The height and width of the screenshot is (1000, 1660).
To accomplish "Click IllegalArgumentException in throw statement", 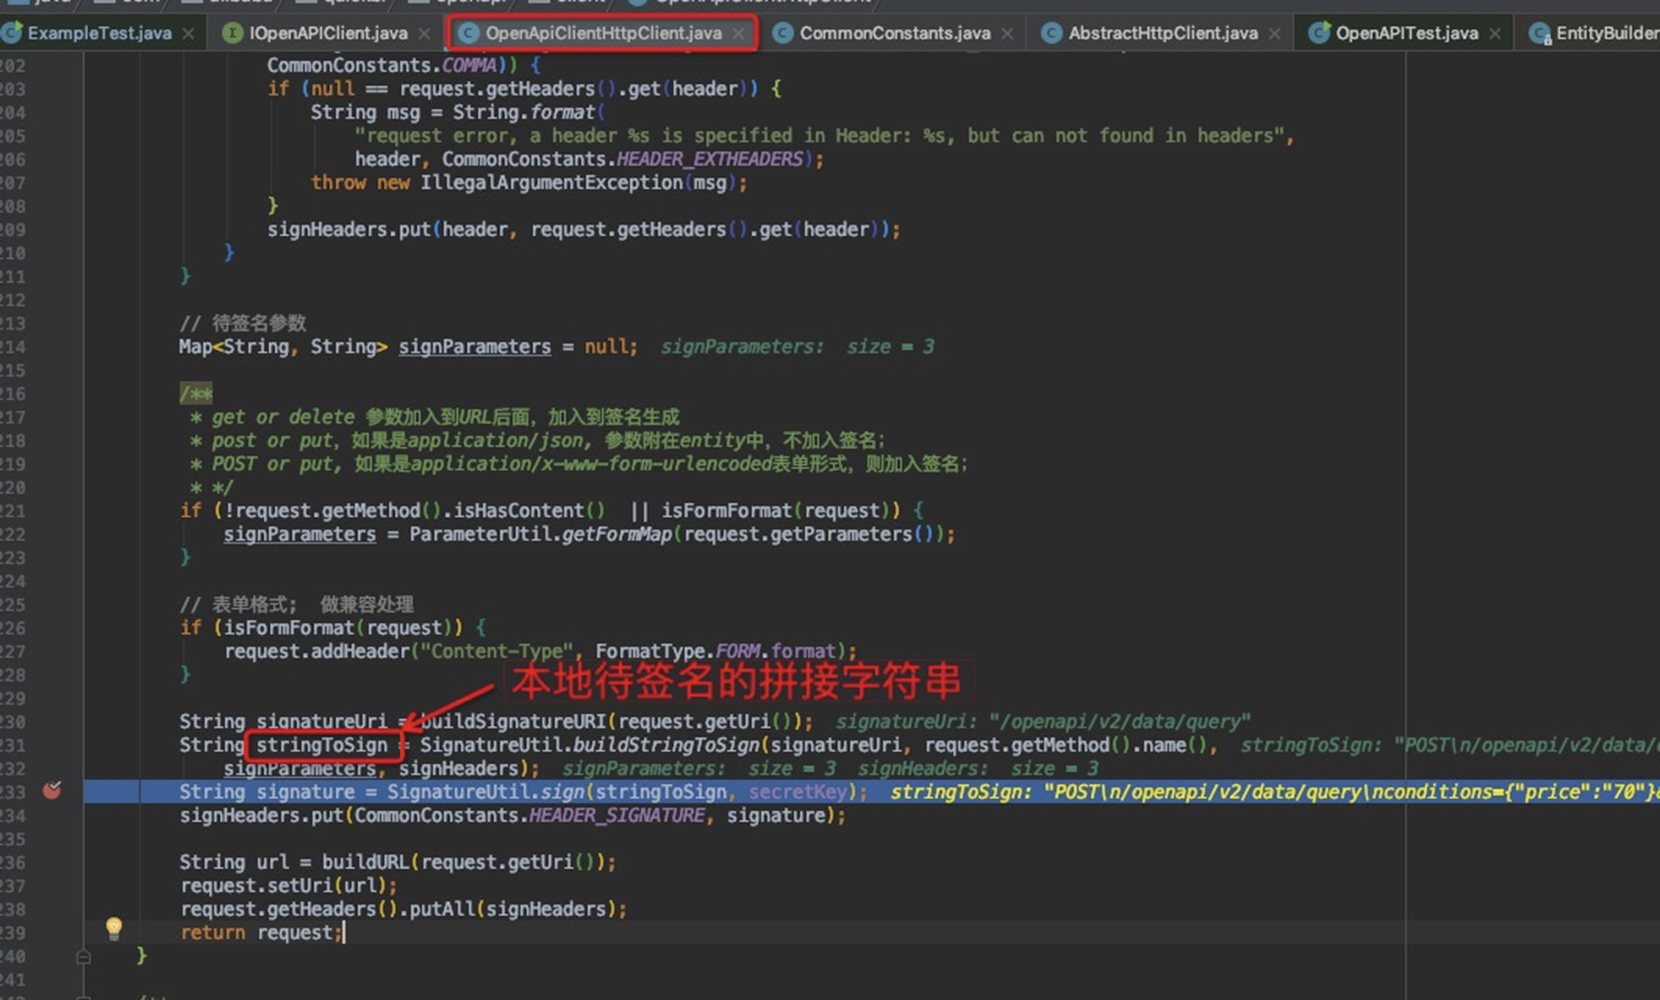I will (551, 182).
